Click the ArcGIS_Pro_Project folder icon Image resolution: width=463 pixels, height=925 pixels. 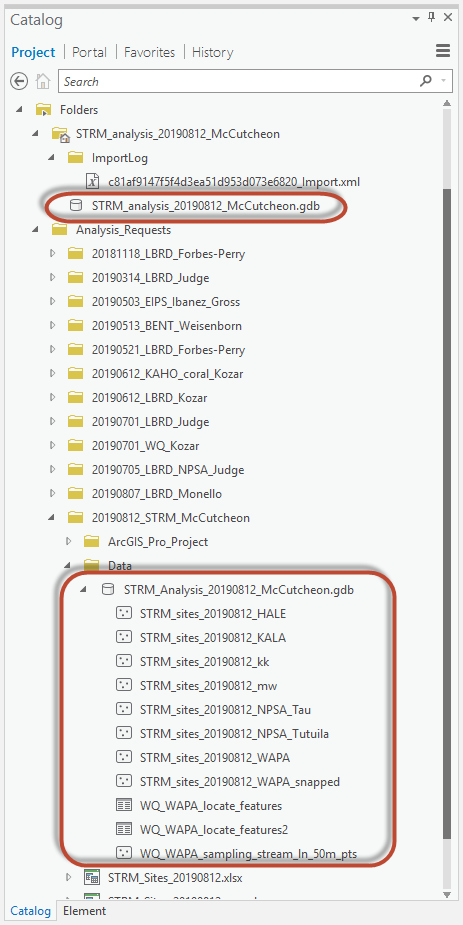91,541
